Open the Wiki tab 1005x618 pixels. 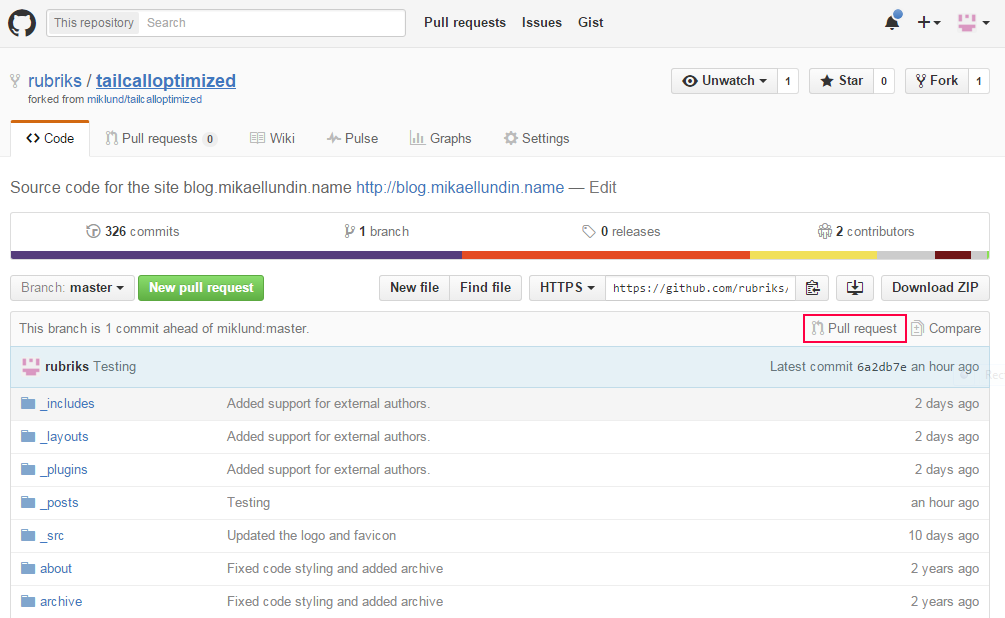click(272, 138)
